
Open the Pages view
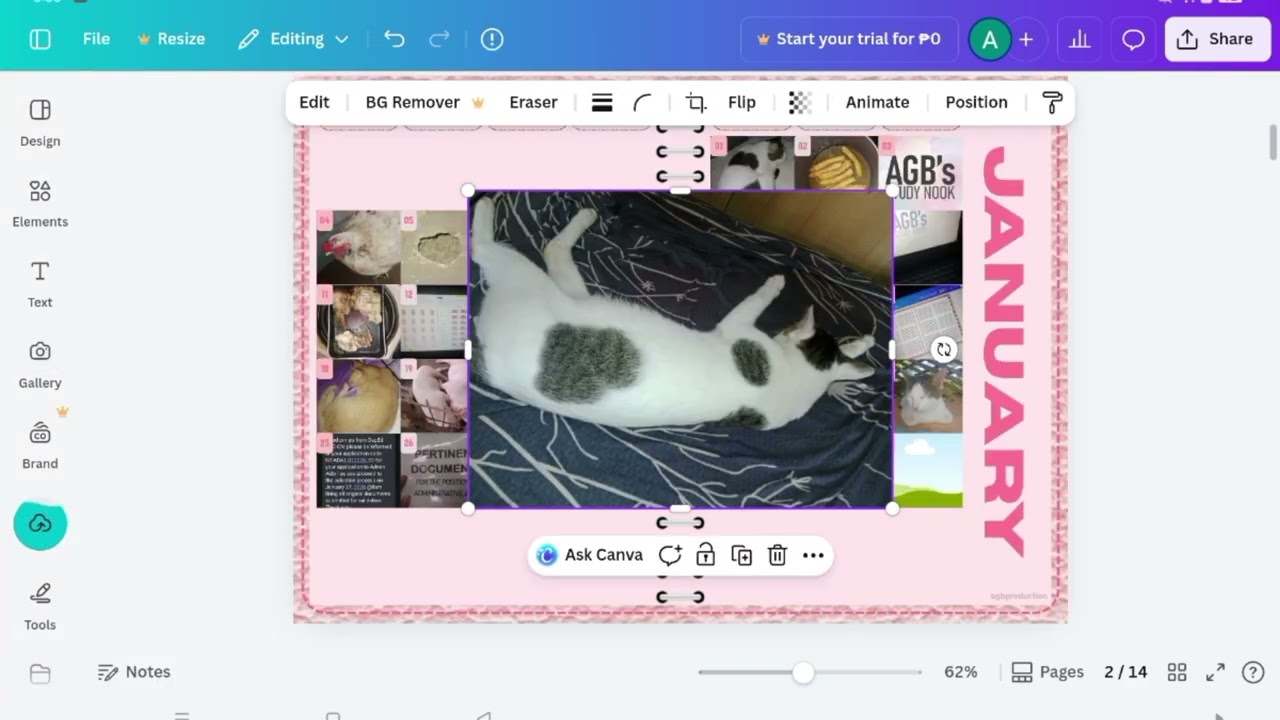(1047, 672)
